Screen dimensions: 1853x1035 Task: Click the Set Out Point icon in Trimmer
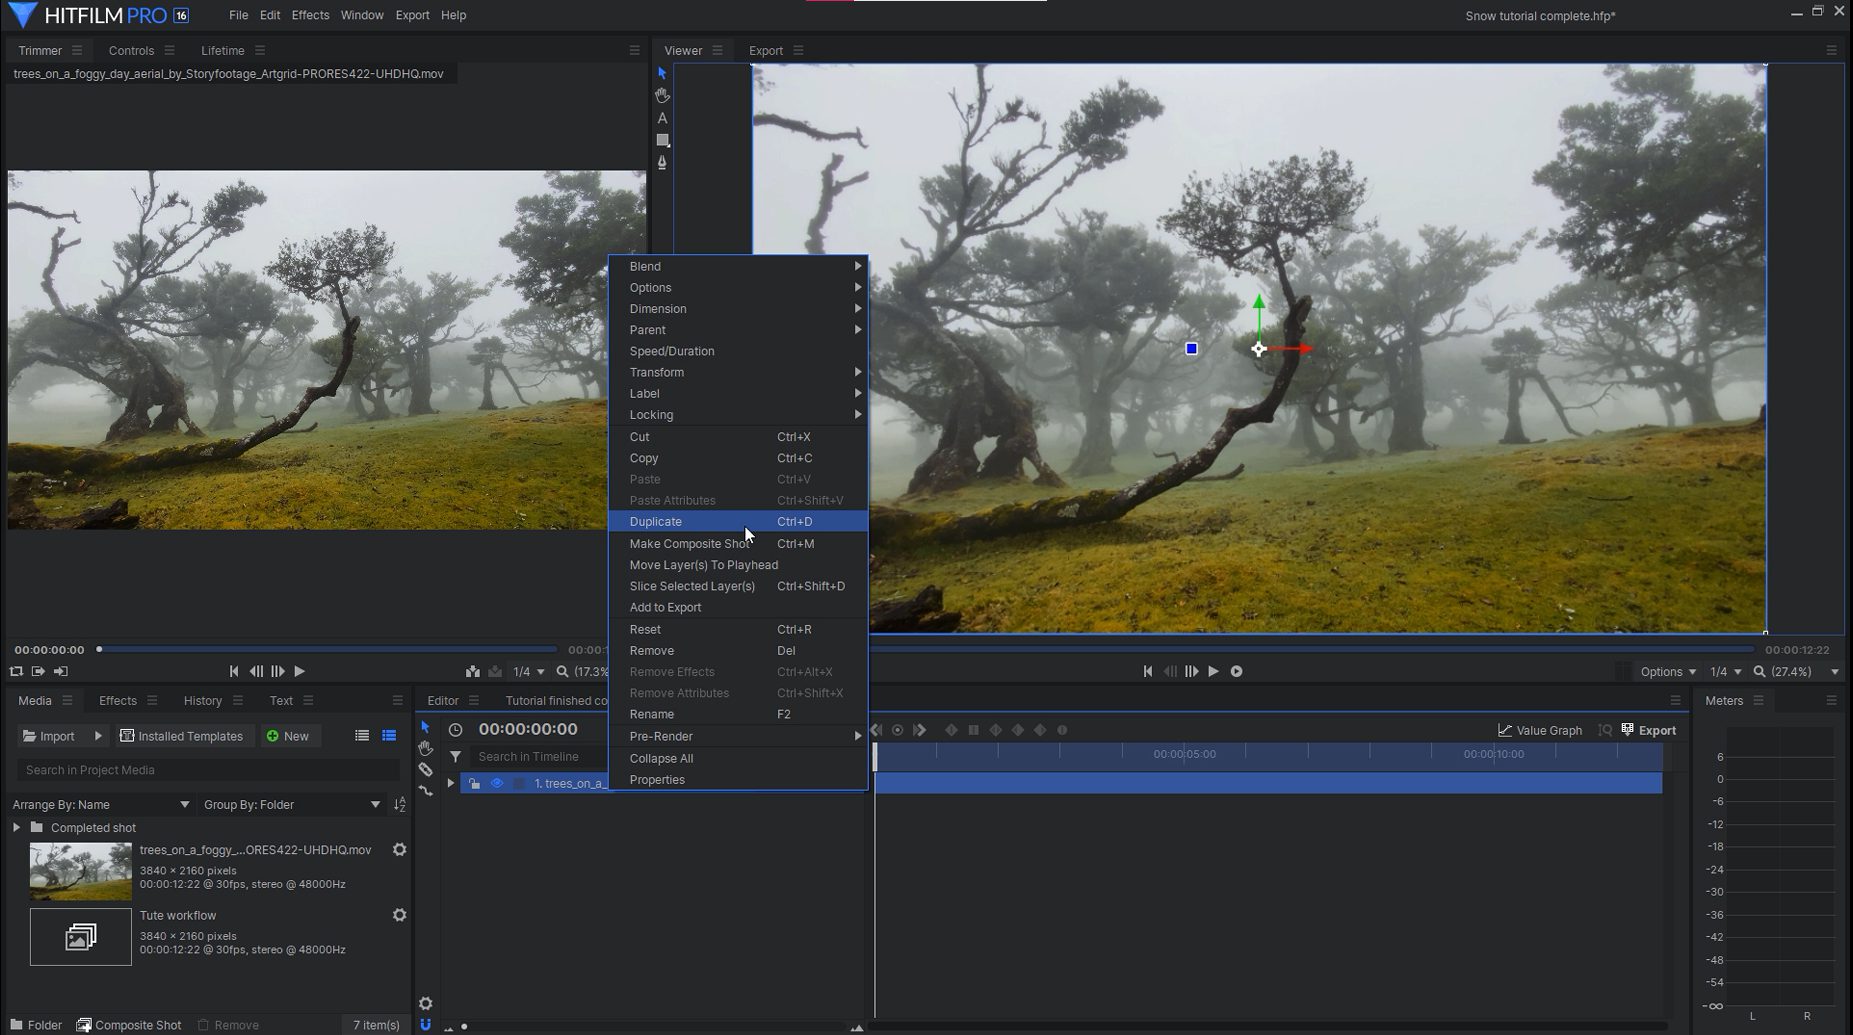(61, 671)
